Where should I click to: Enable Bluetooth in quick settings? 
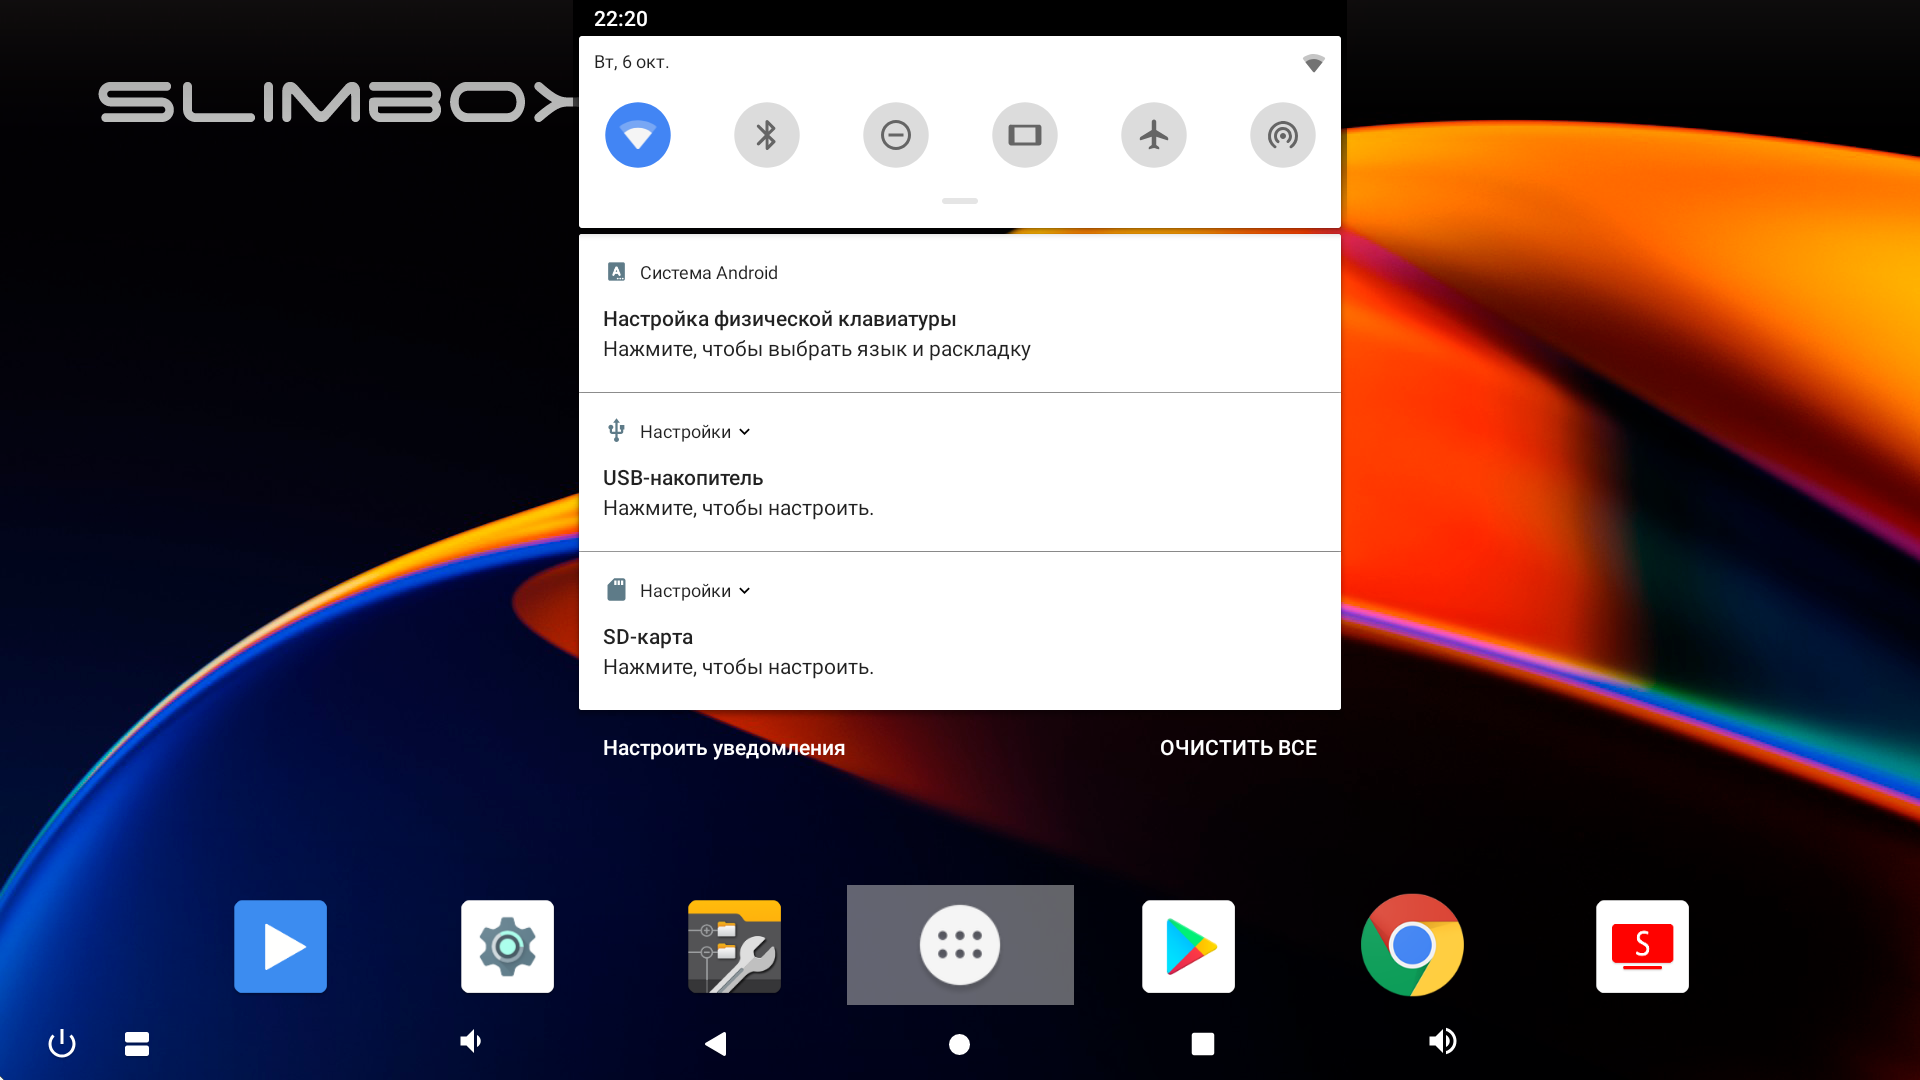pos(766,135)
